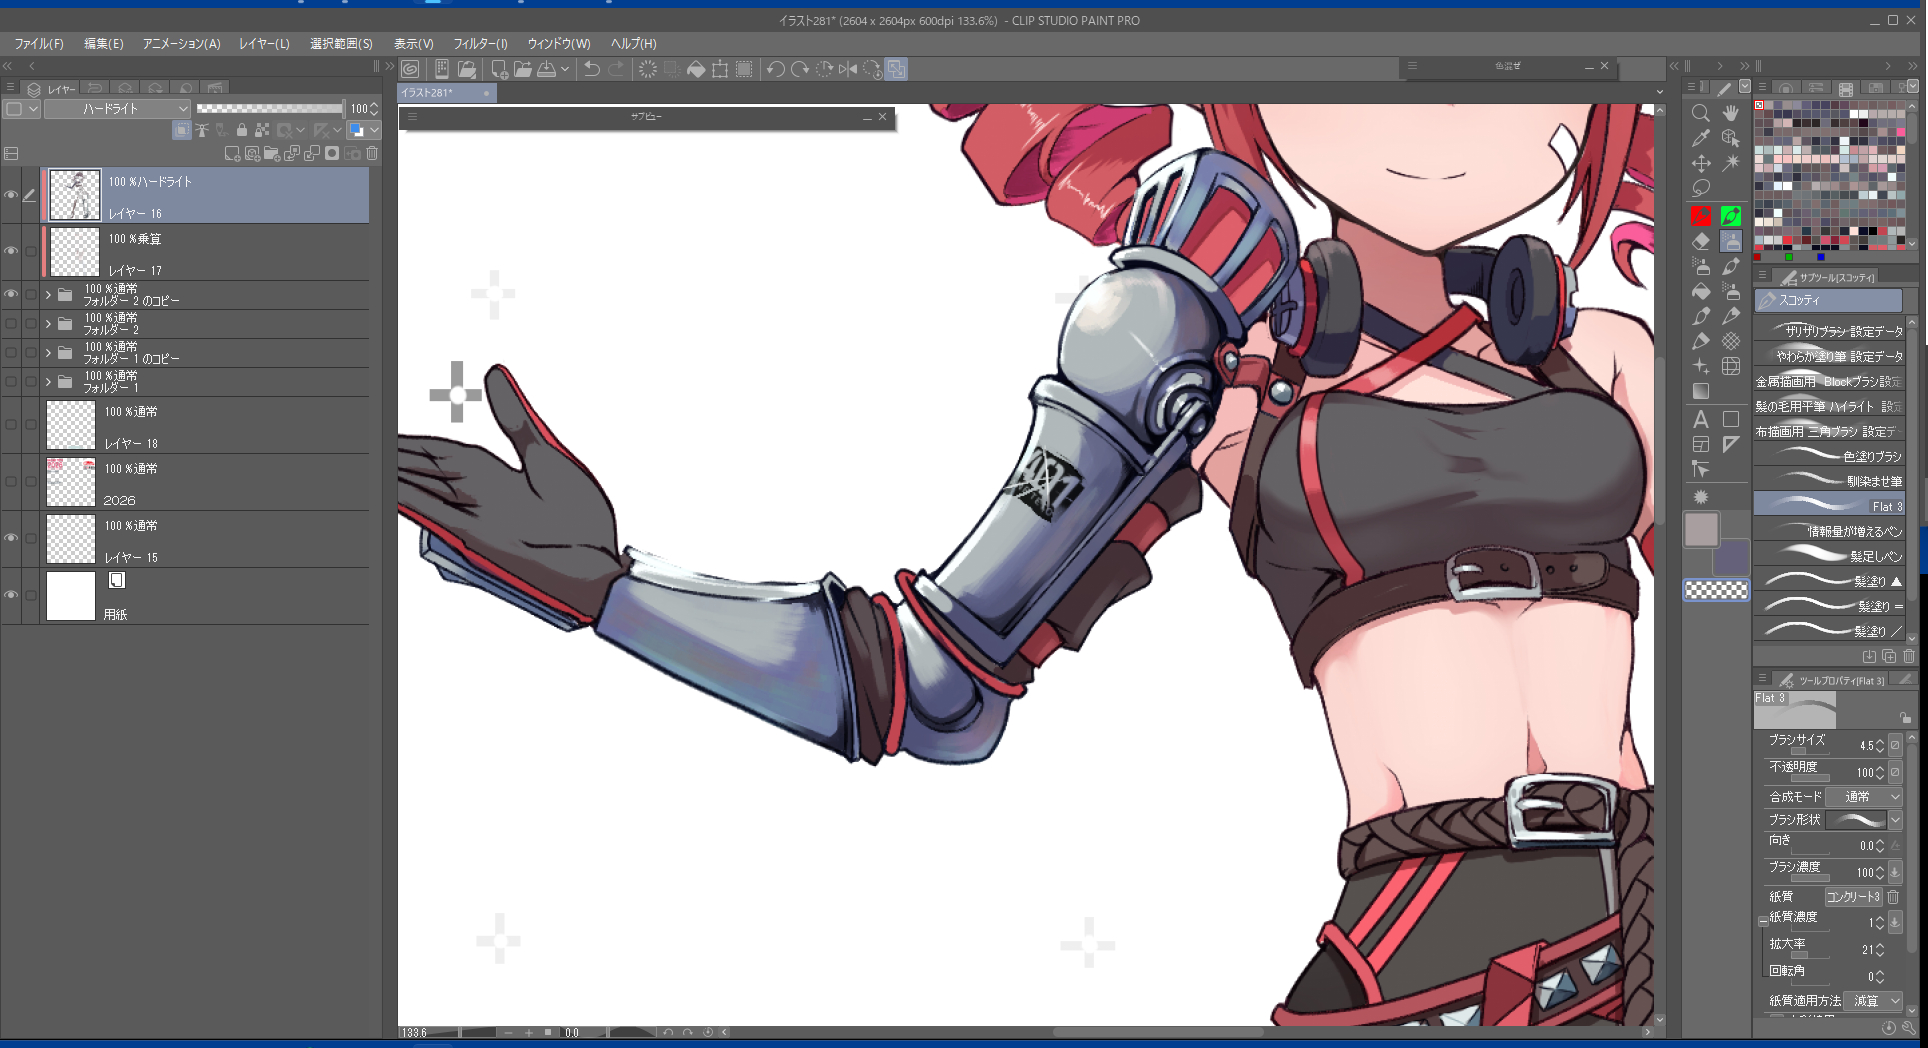Screen dimensions: 1928x1048
Task: Open the レイヤー(L) menu
Action: (264, 44)
